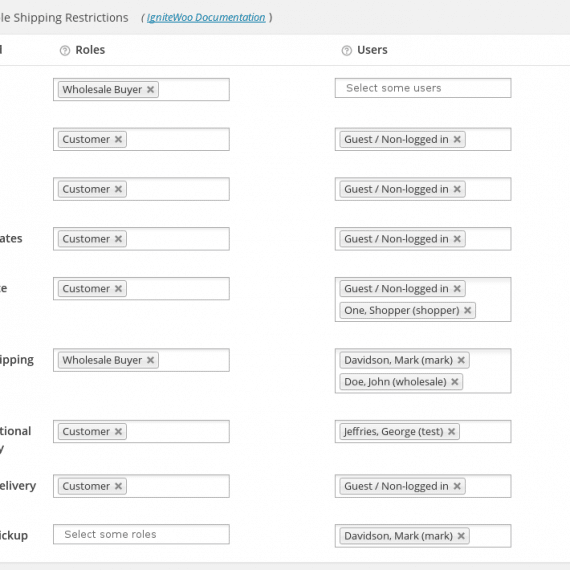The image size is (570, 570).
Task: Remove Davidson, Mark tag above Doe, John
Action: tap(461, 360)
